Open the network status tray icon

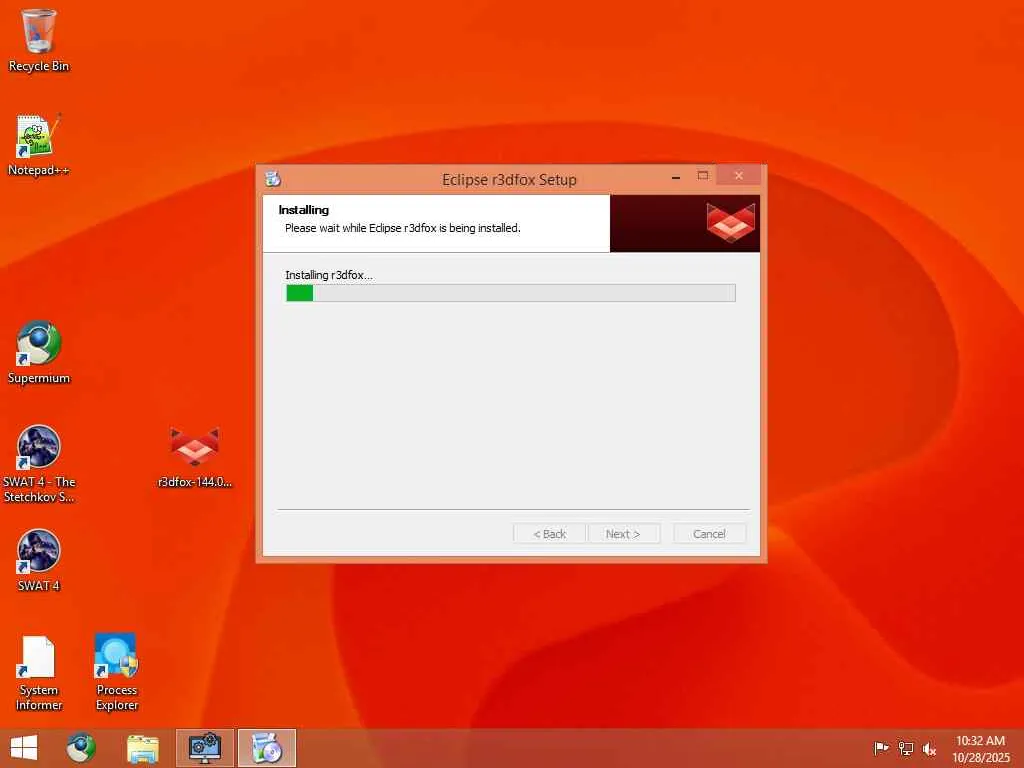pyautogui.click(x=905, y=748)
